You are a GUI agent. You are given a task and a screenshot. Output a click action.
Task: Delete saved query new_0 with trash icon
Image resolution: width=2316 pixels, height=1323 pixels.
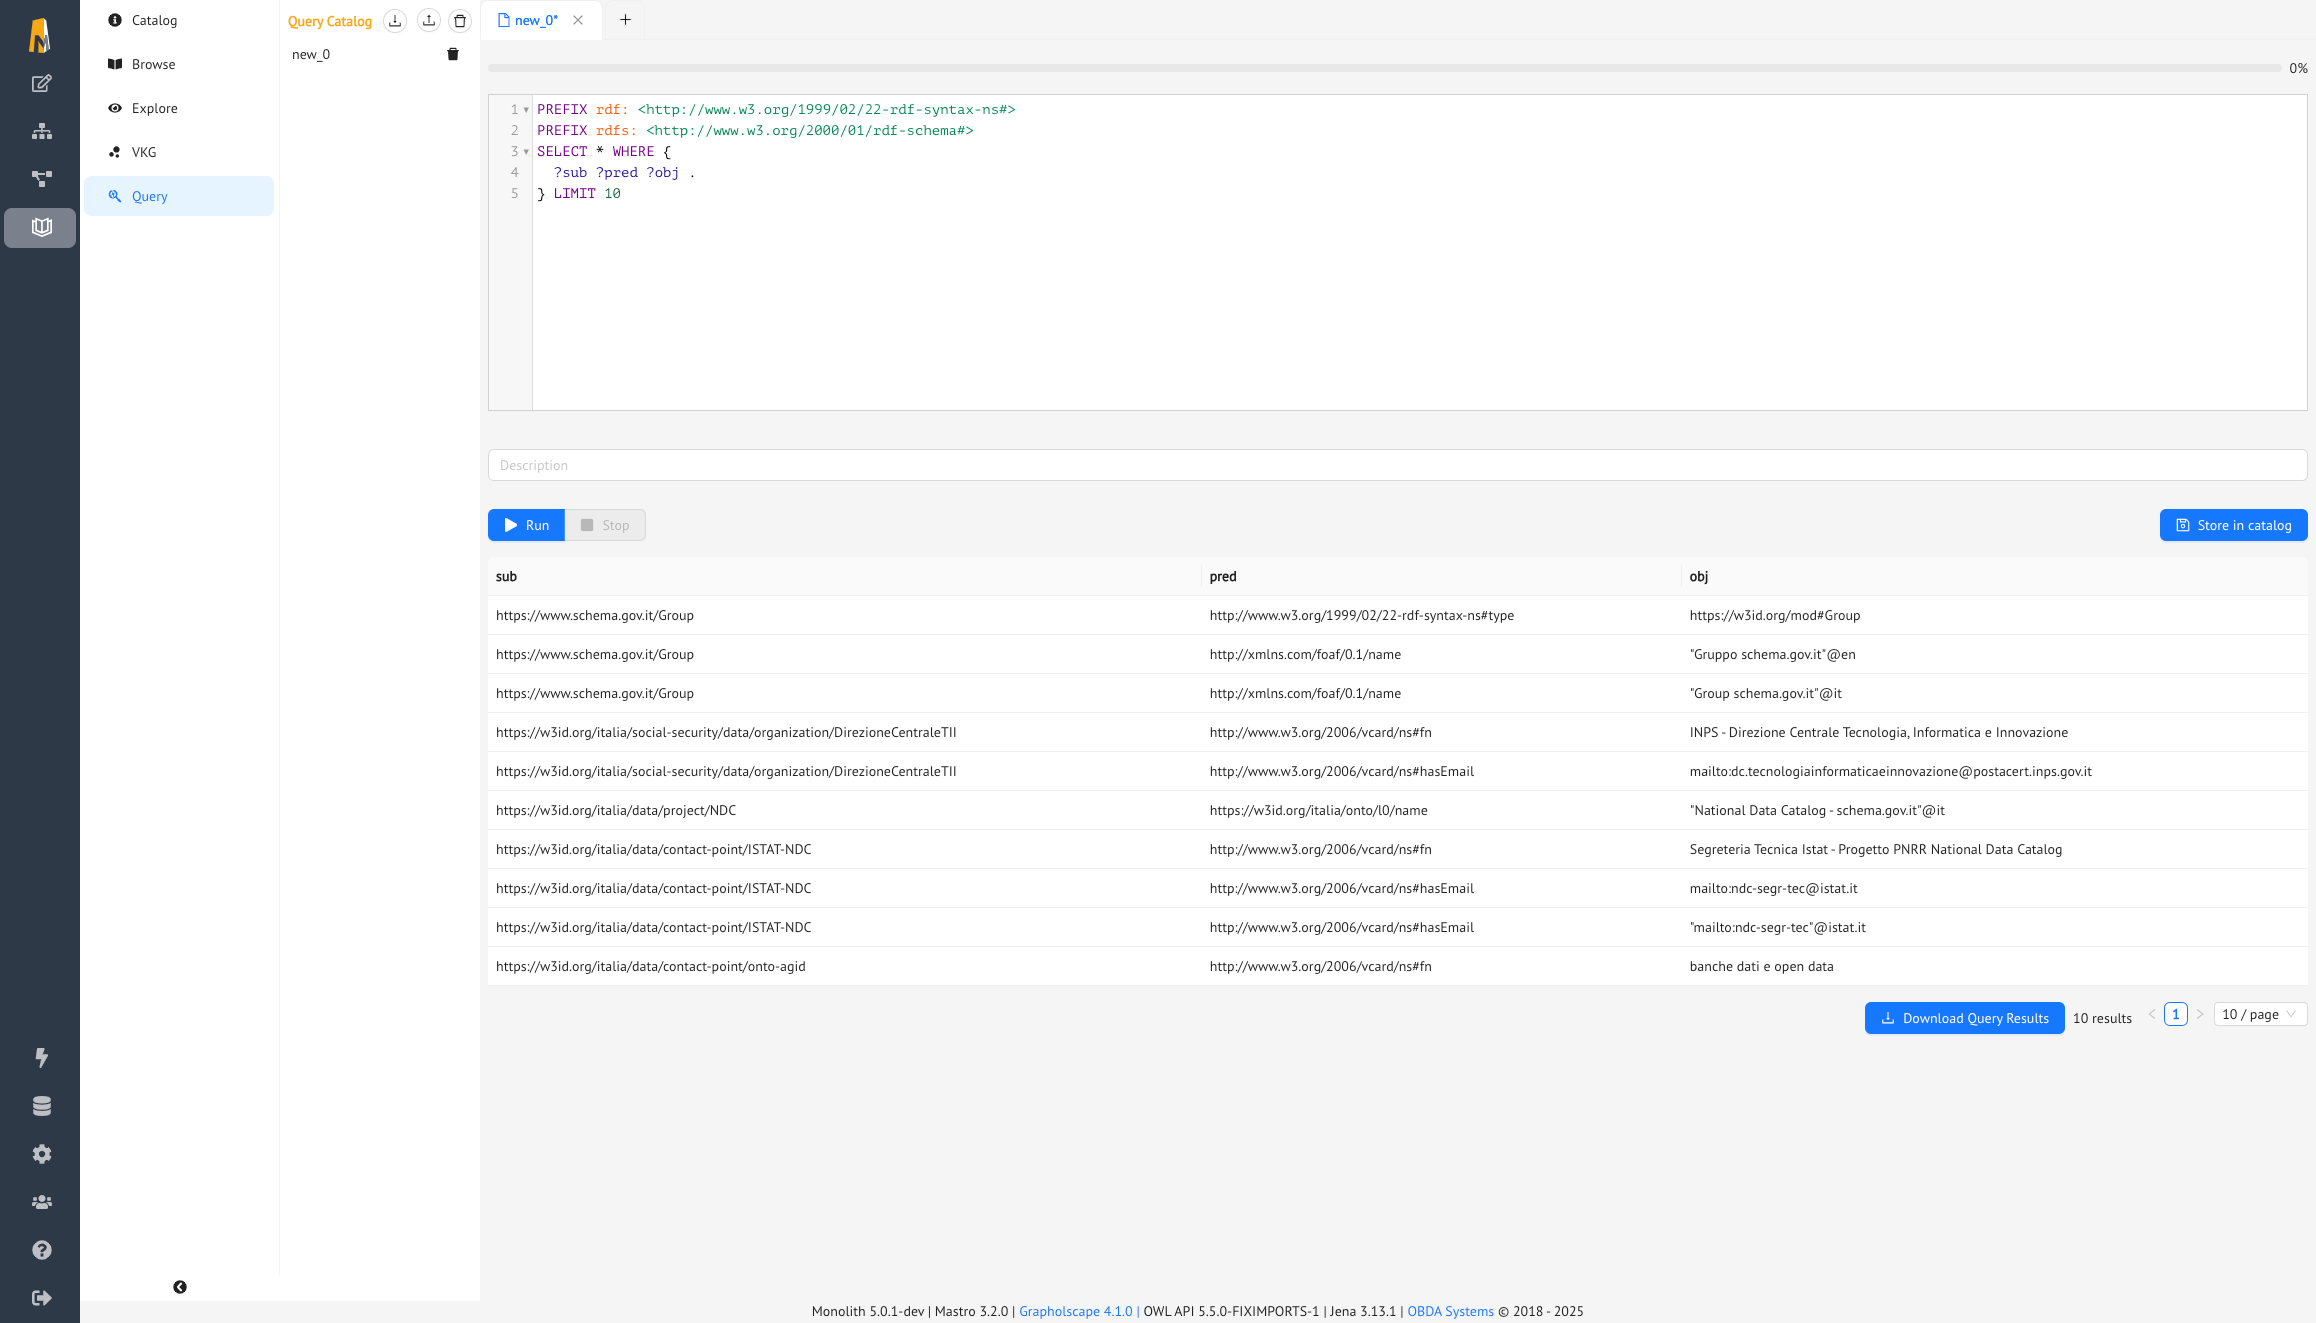(x=453, y=53)
